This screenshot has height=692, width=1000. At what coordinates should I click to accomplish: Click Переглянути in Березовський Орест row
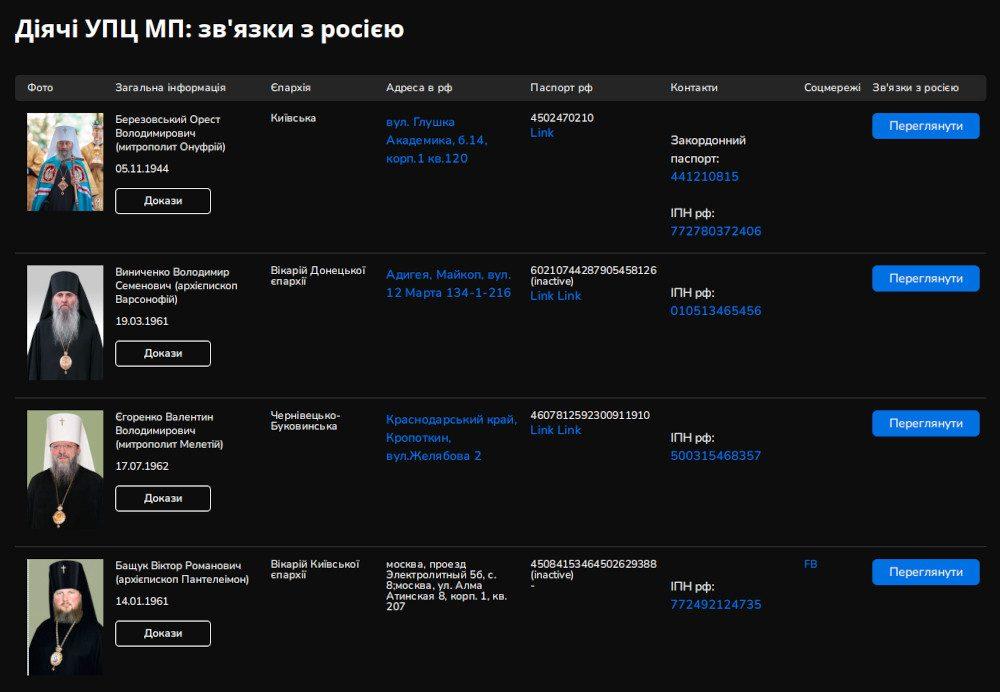click(925, 126)
